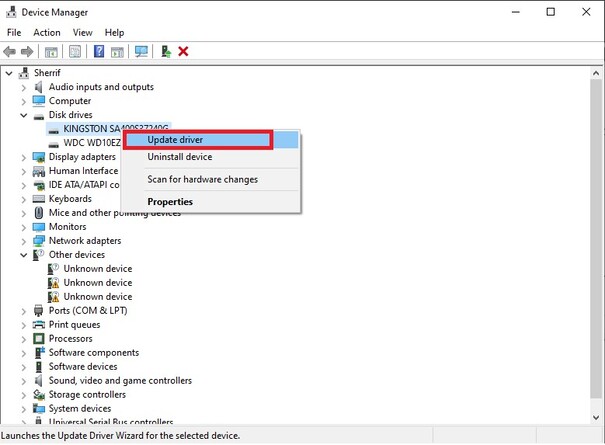The image size is (605, 445).
Task: Expand the Keyboards category chevron
Action: tap(24, 200)
